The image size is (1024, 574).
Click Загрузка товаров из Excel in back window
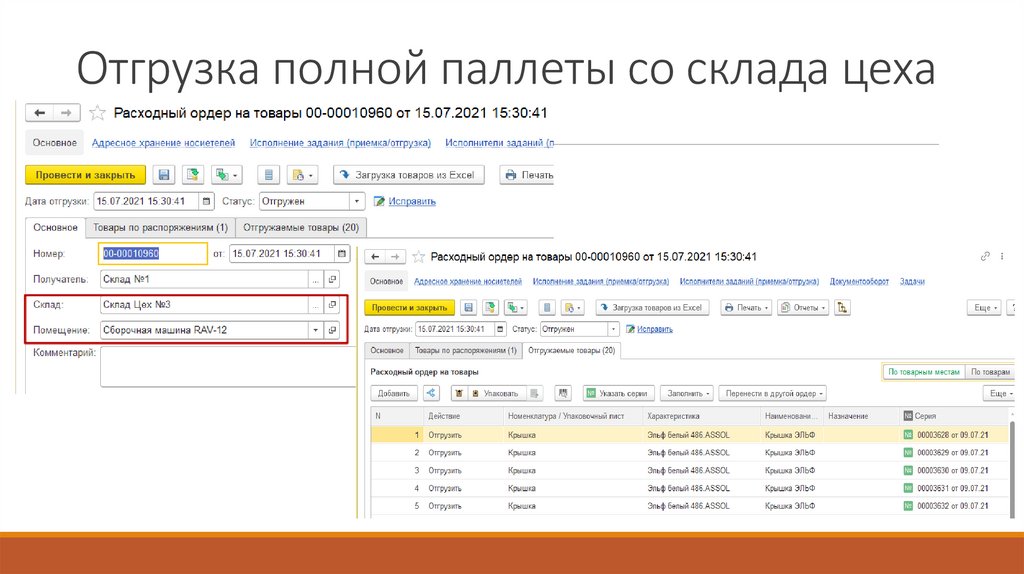tap(409, 175)
